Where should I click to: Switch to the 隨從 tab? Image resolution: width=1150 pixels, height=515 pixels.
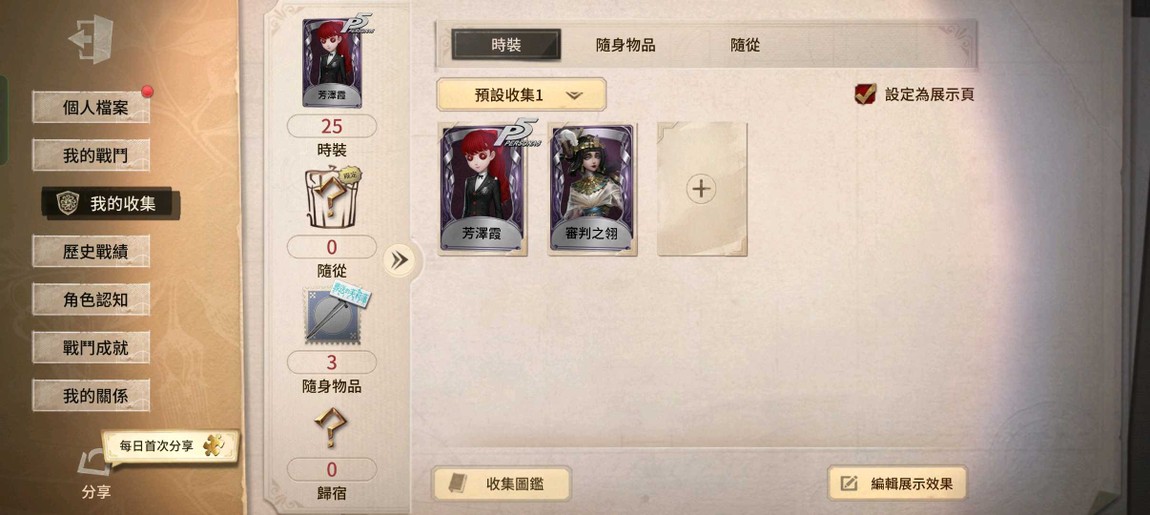745,45
